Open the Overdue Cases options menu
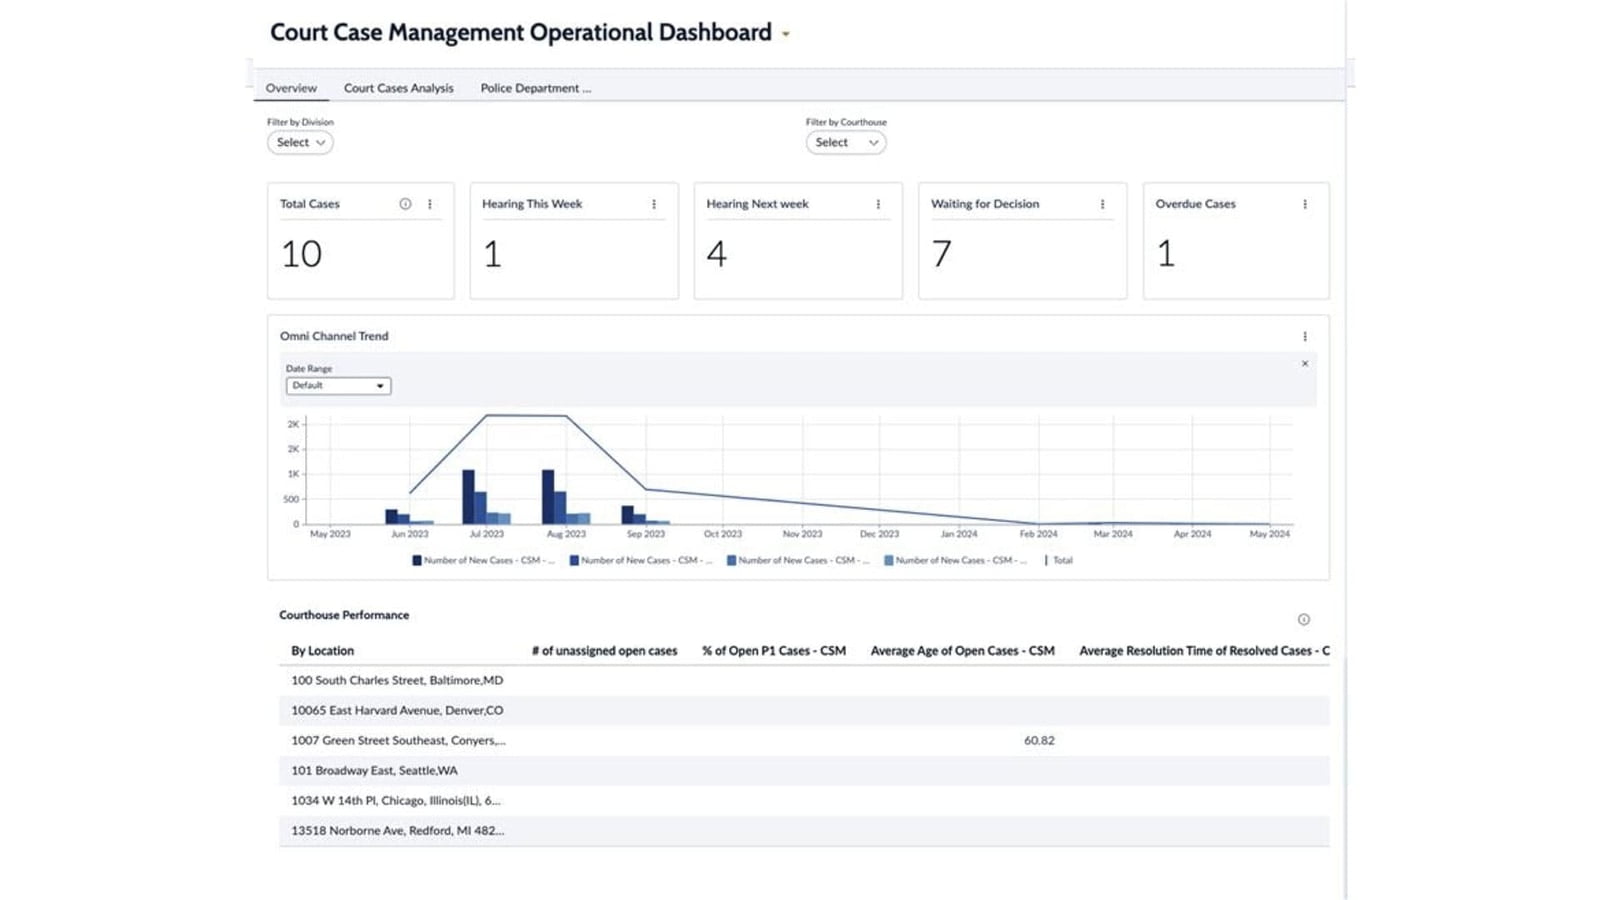The height and width of the screenshot is (900, 1600). pos(1305,204)
